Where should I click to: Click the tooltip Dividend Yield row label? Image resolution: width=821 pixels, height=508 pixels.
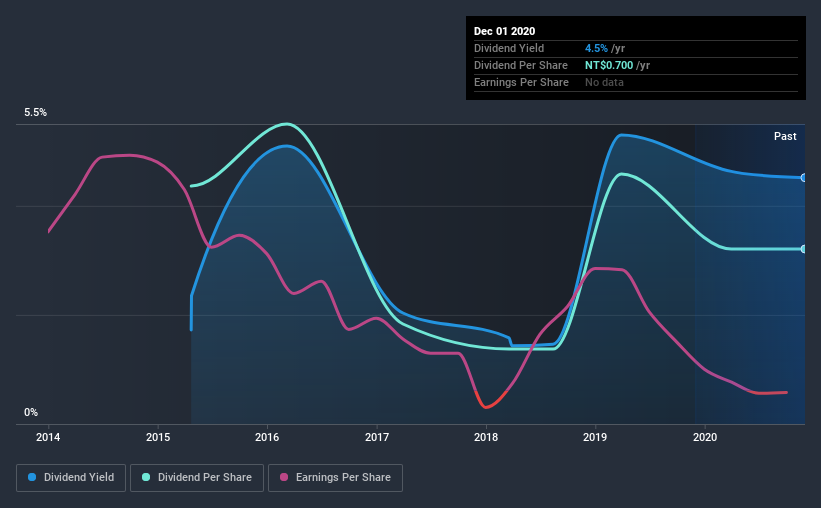[509, 48]
